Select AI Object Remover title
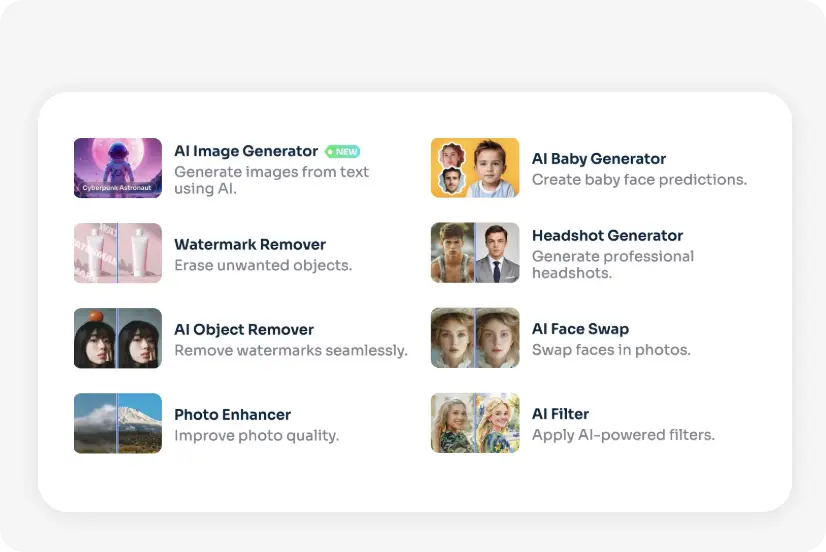826x552 pixels. point(244,329)
